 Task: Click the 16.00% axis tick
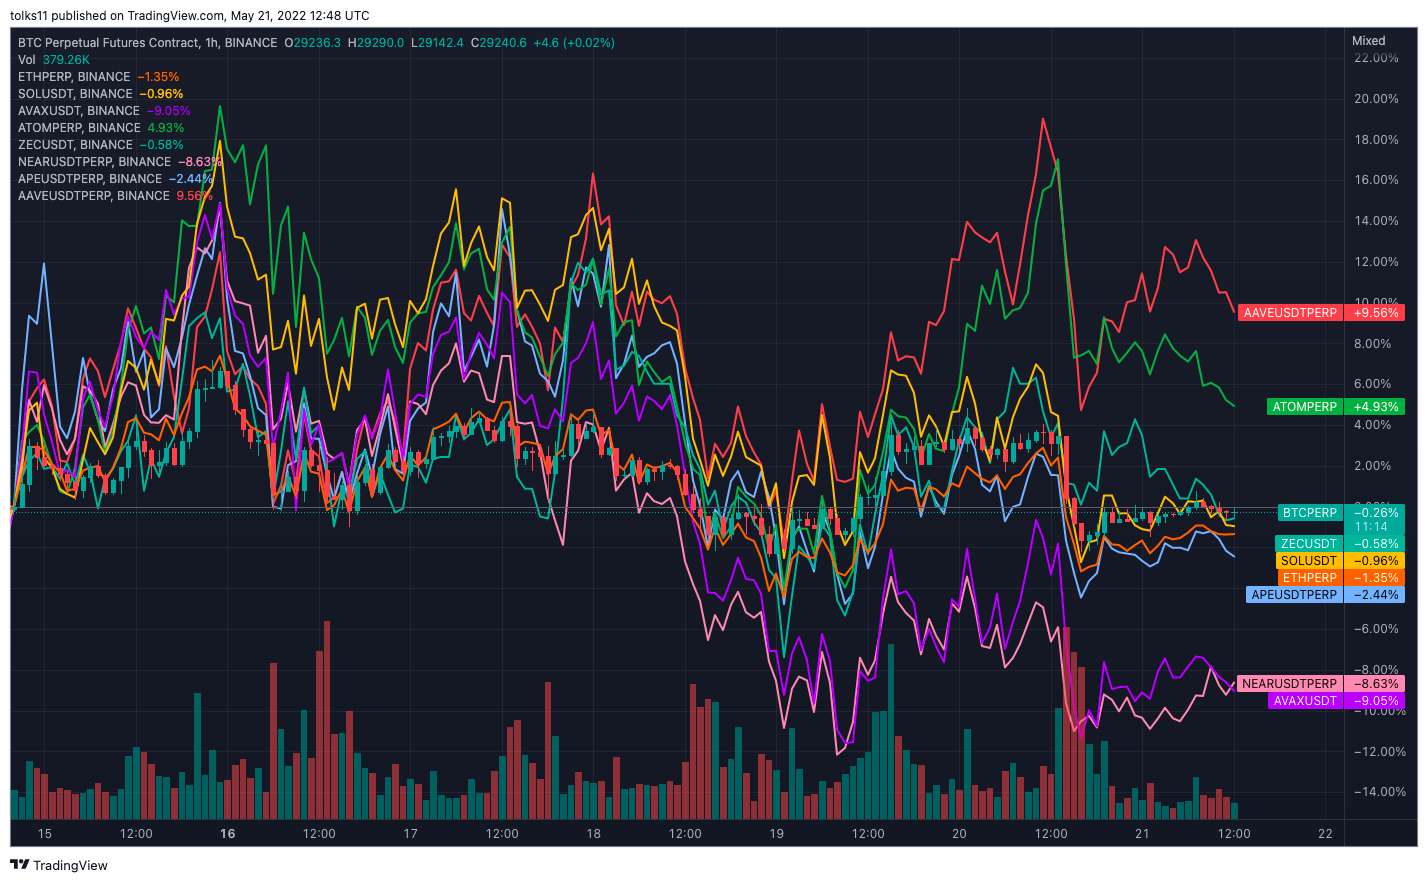pos(1376,180)
